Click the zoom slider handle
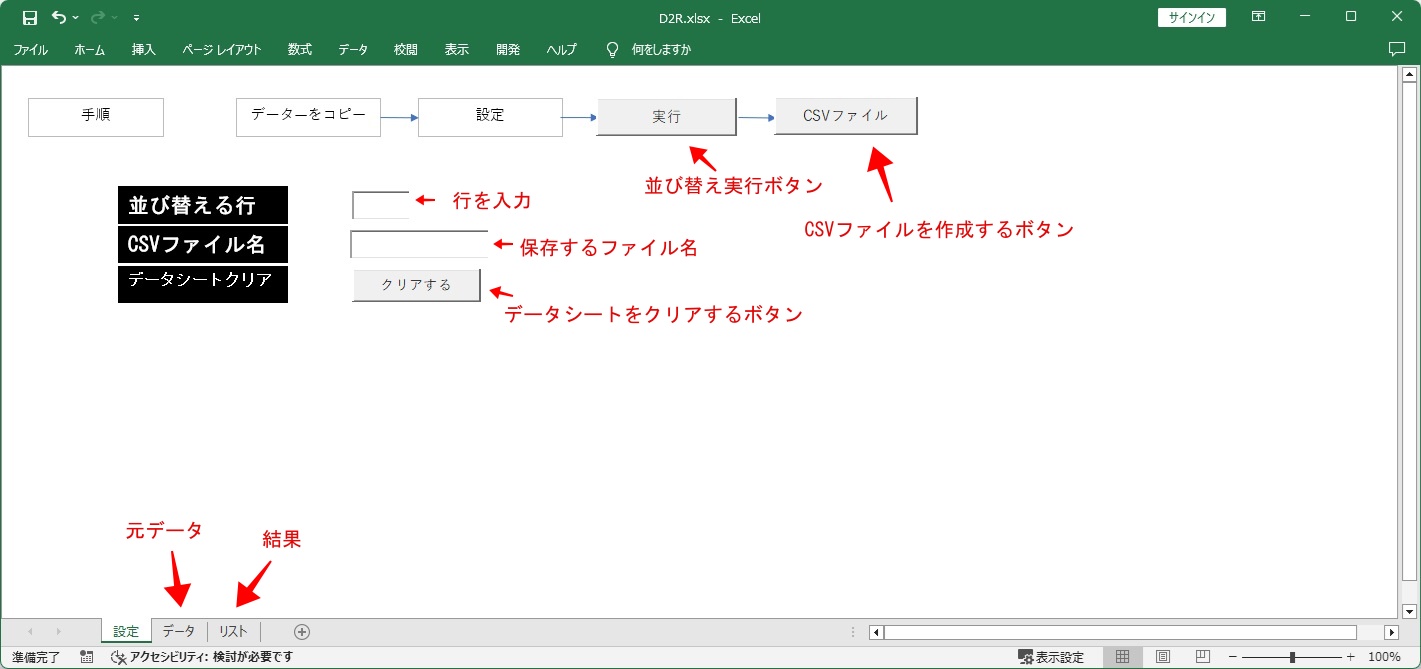1421x669 pixels. tap(1293, 657)
